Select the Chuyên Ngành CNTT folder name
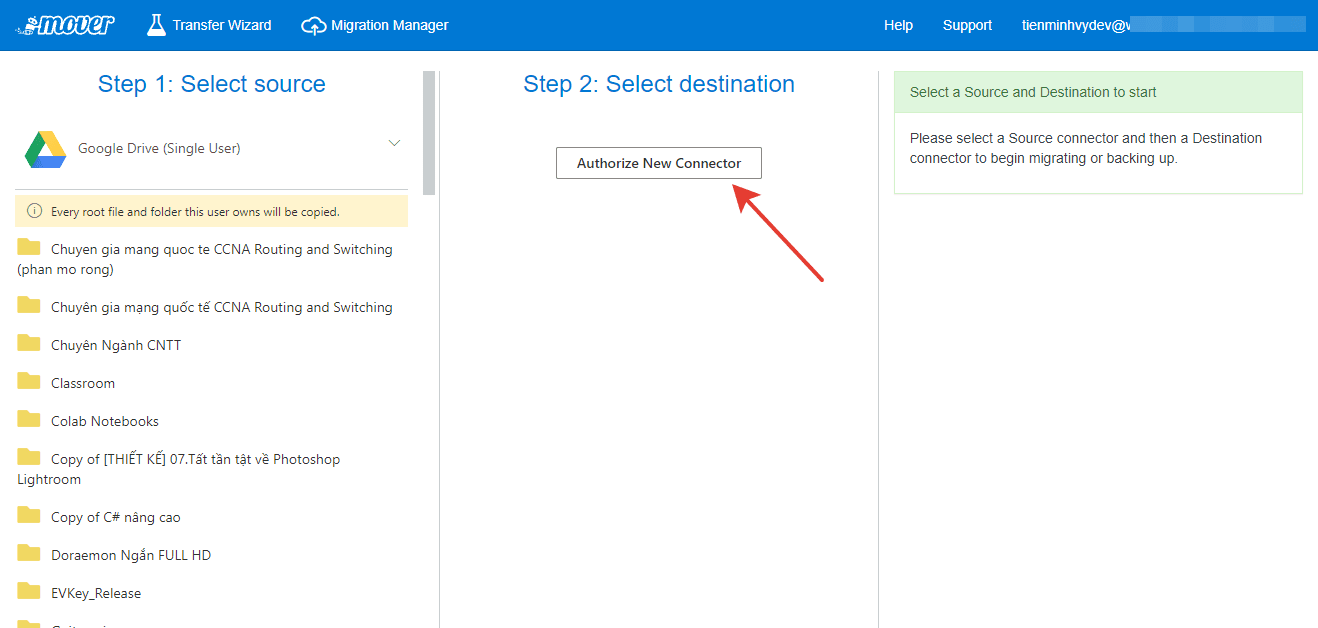Viewport: 1318px width, 628px height. [x=116, y=345]
